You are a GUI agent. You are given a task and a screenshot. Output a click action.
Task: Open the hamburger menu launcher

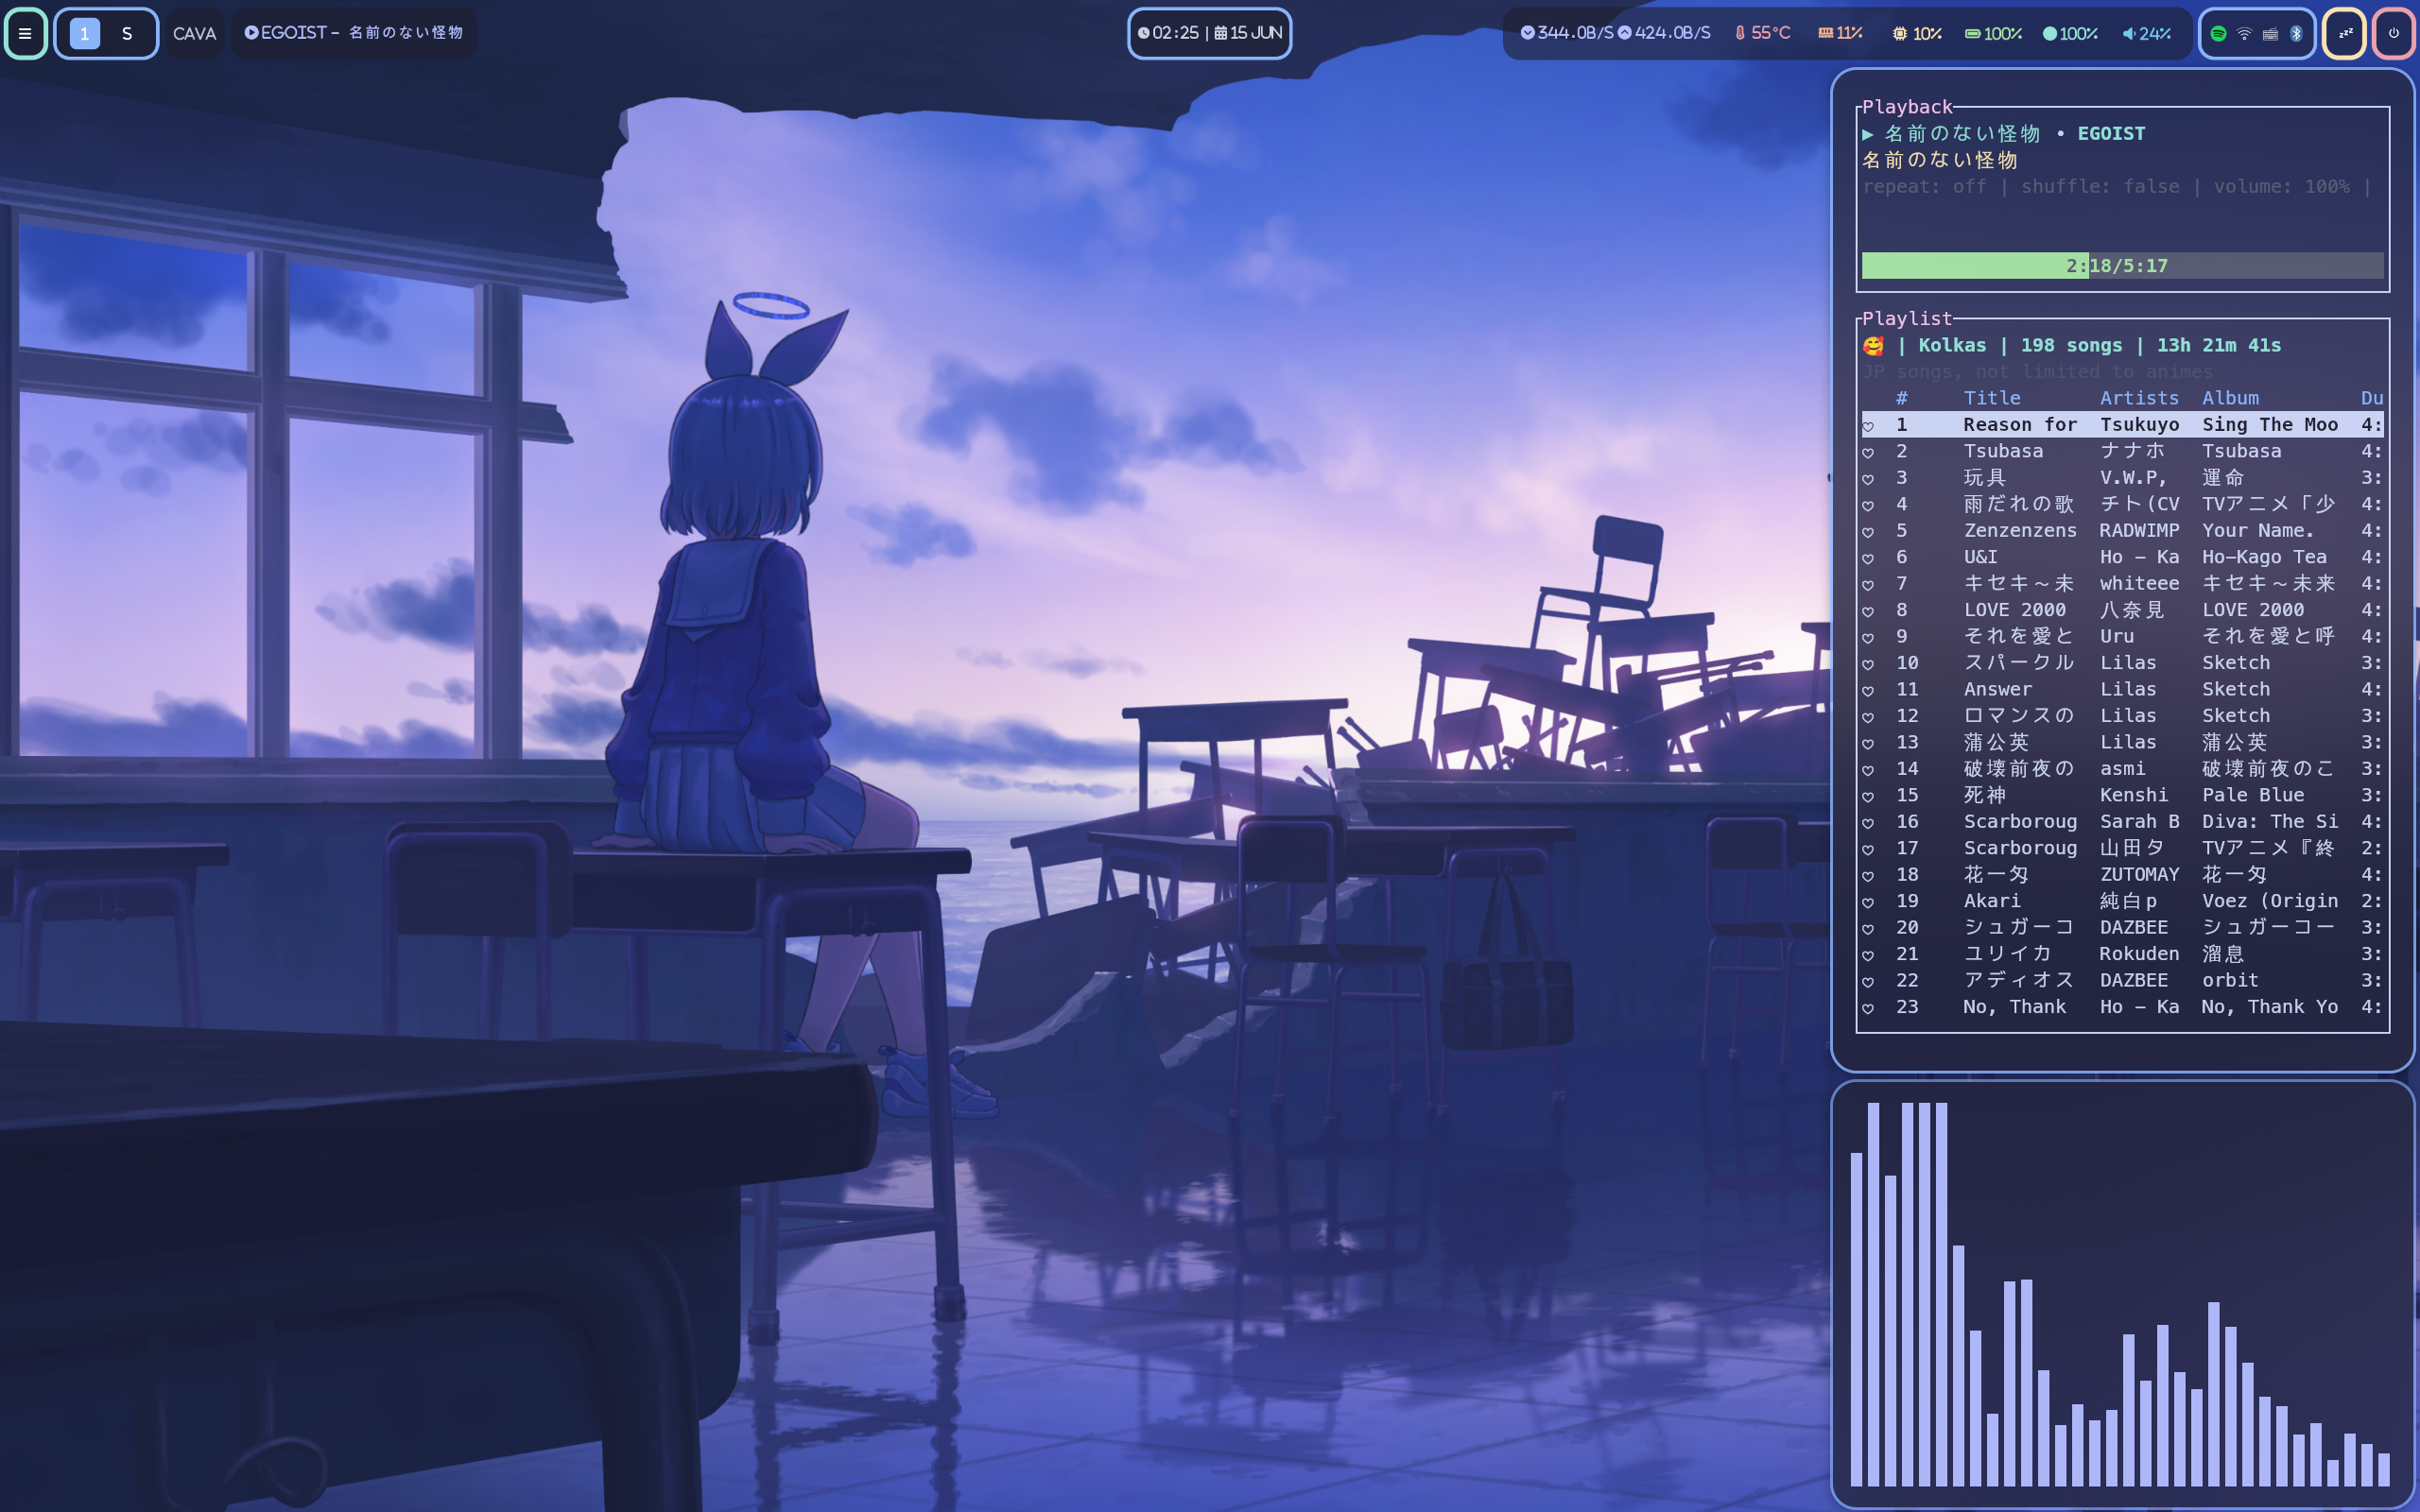25,33
